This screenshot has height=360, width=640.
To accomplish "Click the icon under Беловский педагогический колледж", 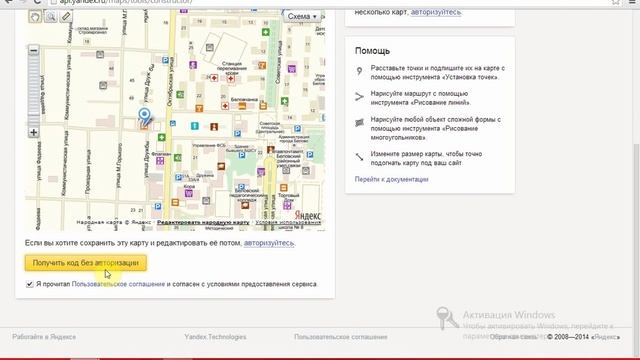I will 245,205.
